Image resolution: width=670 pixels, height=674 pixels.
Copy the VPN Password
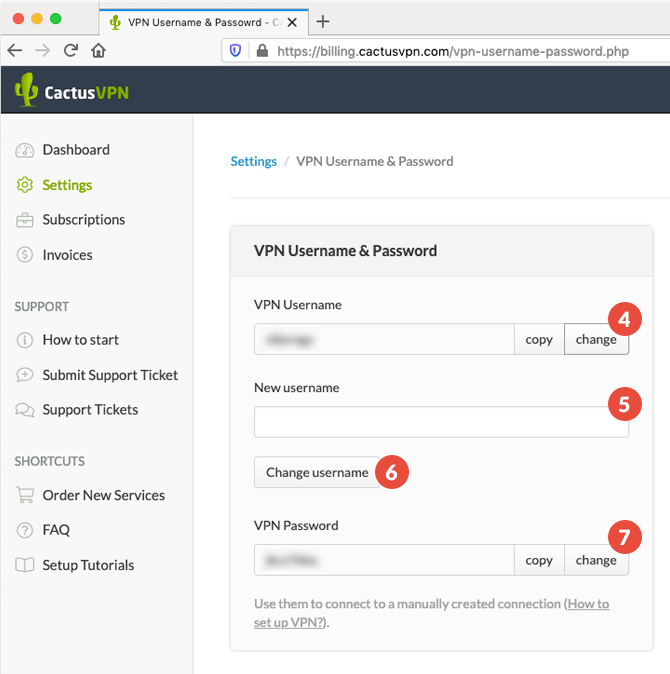pos(539,560)
